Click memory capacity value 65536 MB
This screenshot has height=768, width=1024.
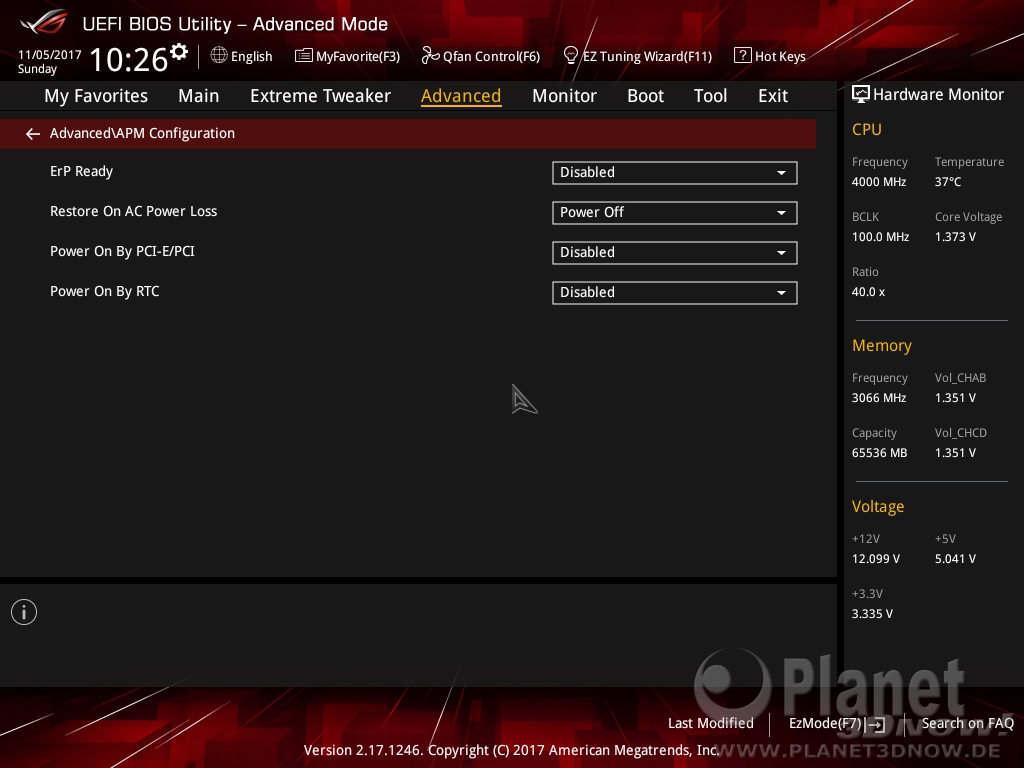pos(880,453)
